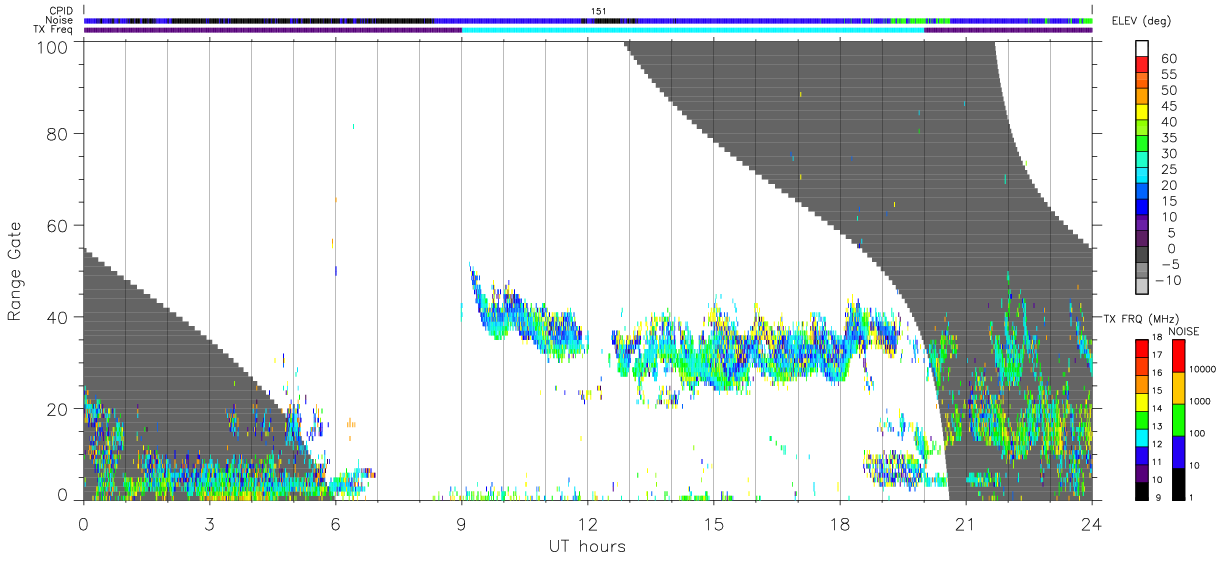Click the 60 tick on Range Gate axis
1228x567 pixels.
[59, 225]
